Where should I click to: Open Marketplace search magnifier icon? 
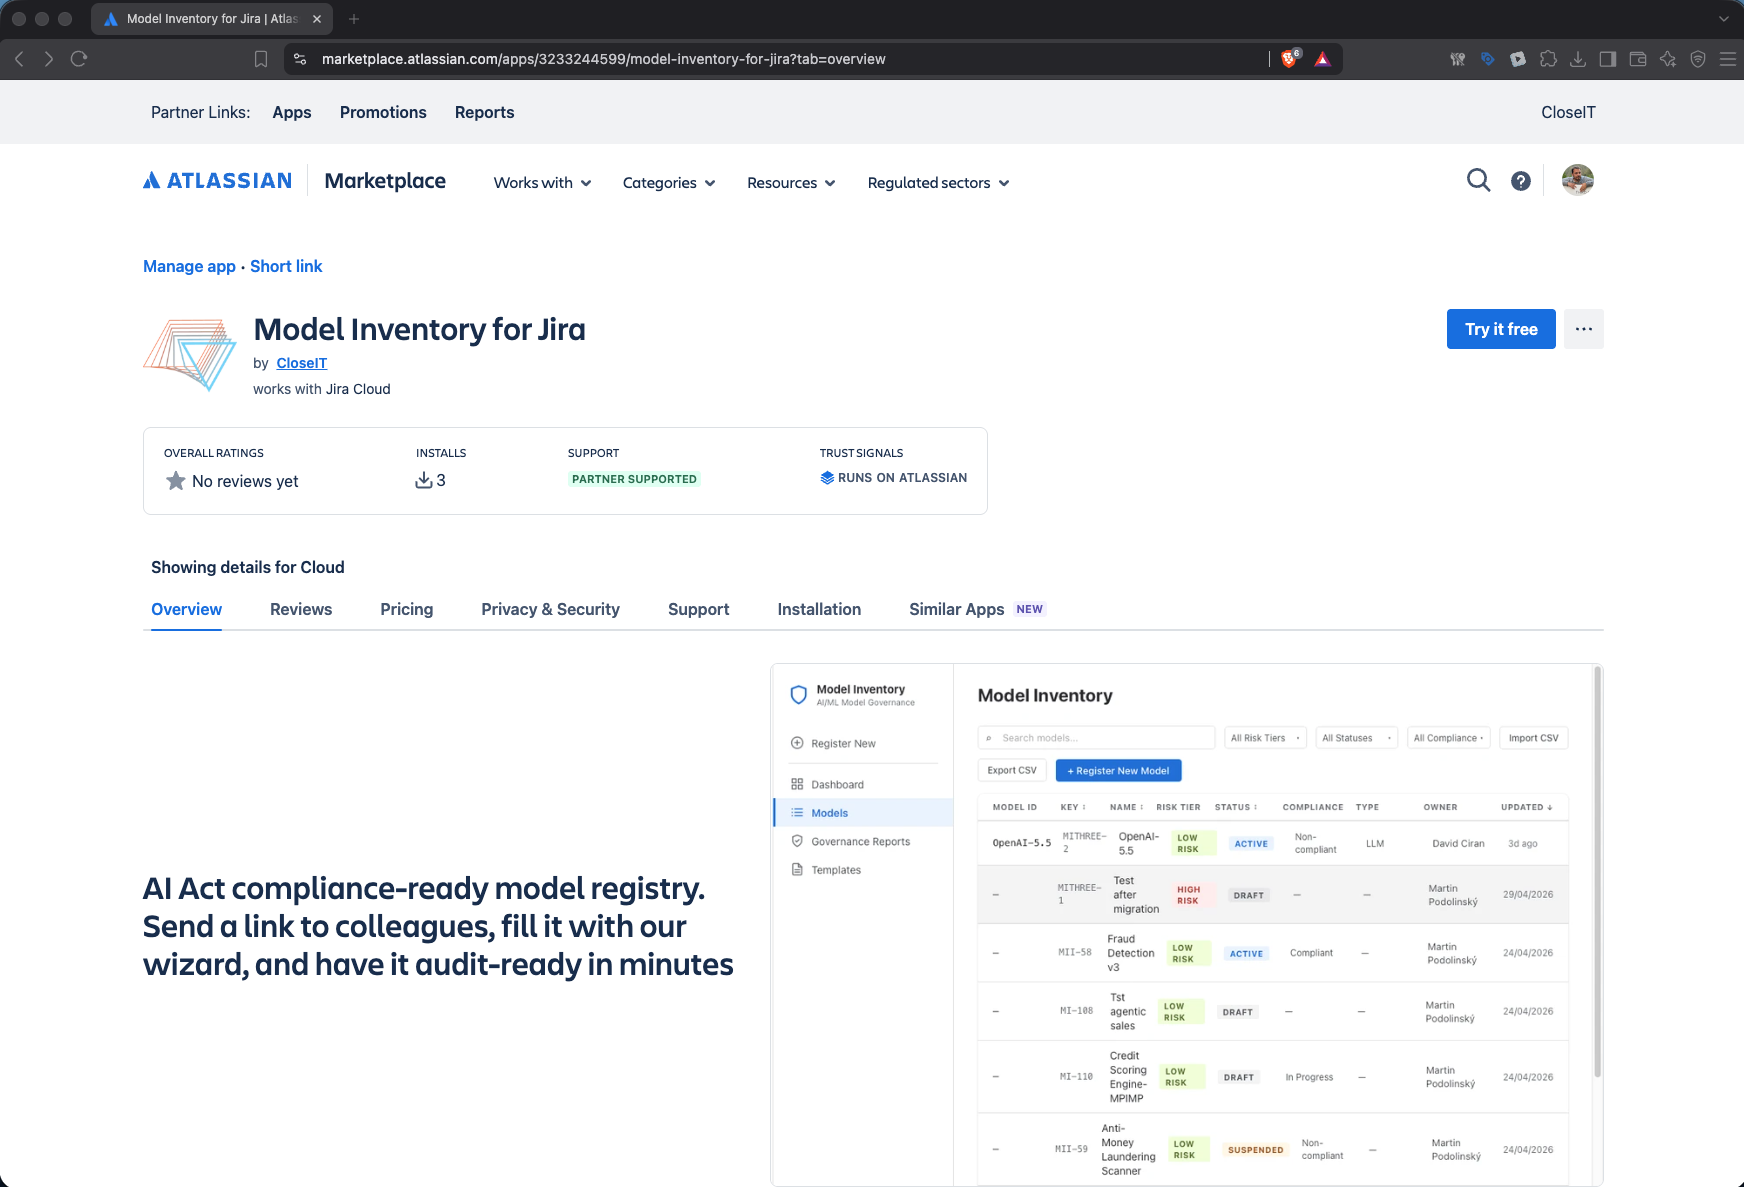pyautogui.click(x=1478, y=180)
